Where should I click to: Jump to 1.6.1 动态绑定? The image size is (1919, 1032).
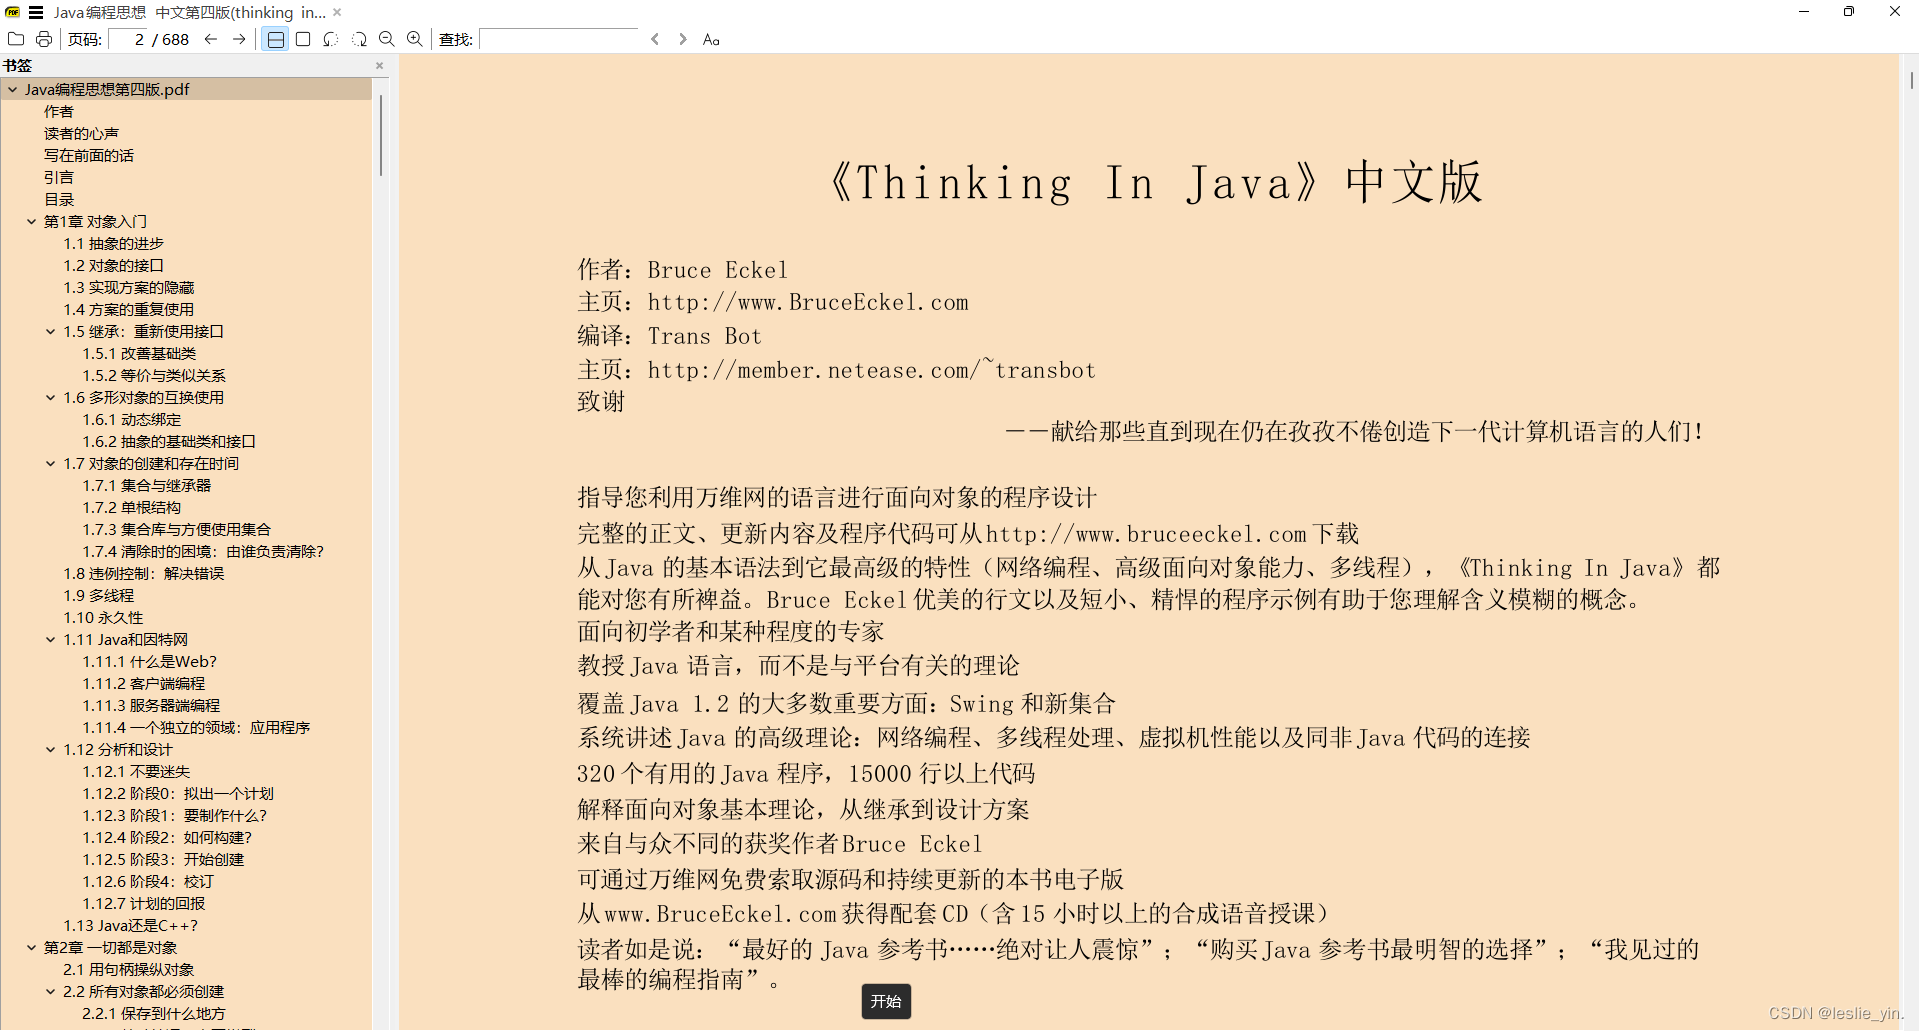(132, 419)
